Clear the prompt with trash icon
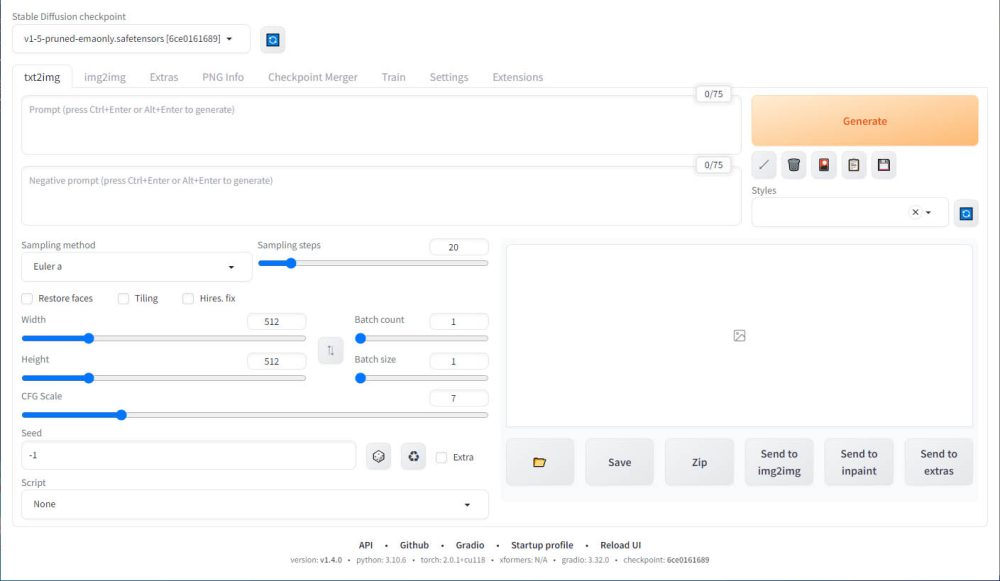The image size is (1000, 581). tap(794, 165)
